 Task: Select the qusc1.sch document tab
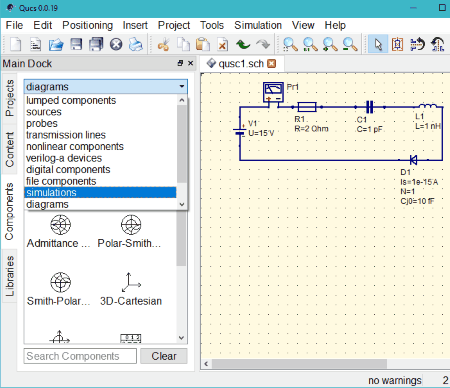pyautogui.click(x=241, y=63)
